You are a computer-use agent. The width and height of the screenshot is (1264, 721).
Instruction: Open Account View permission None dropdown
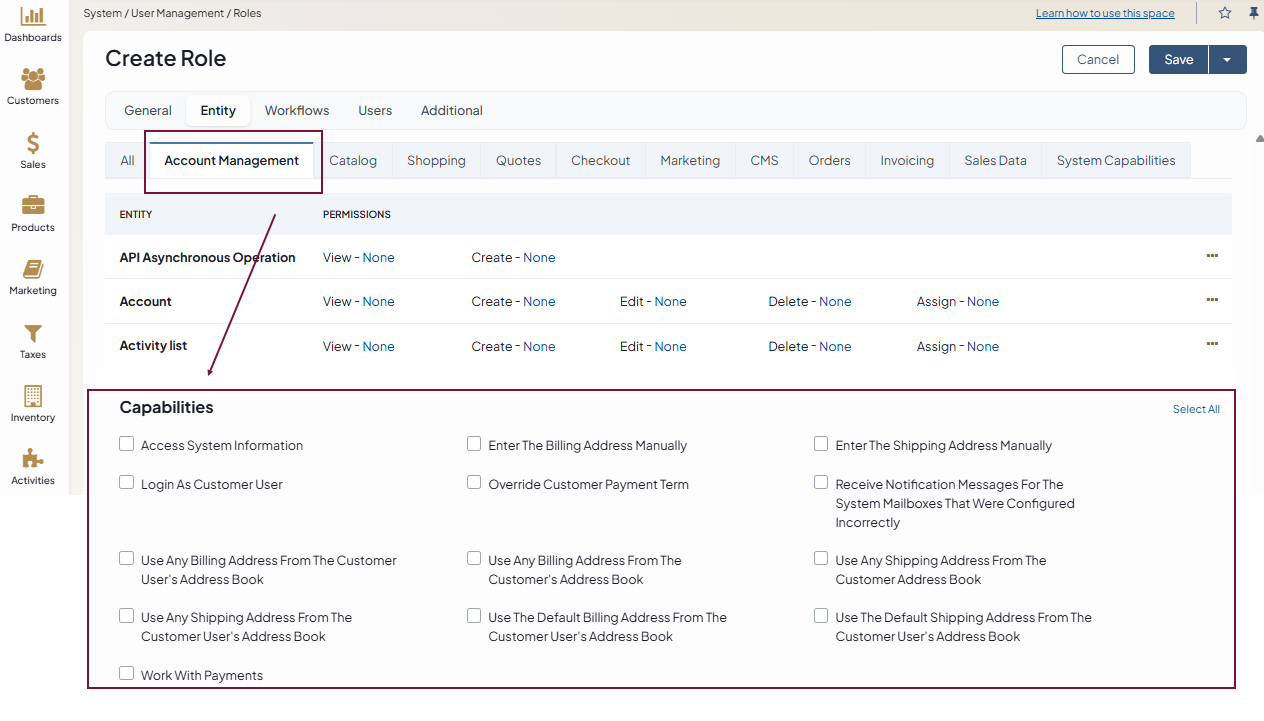point(378,302)
